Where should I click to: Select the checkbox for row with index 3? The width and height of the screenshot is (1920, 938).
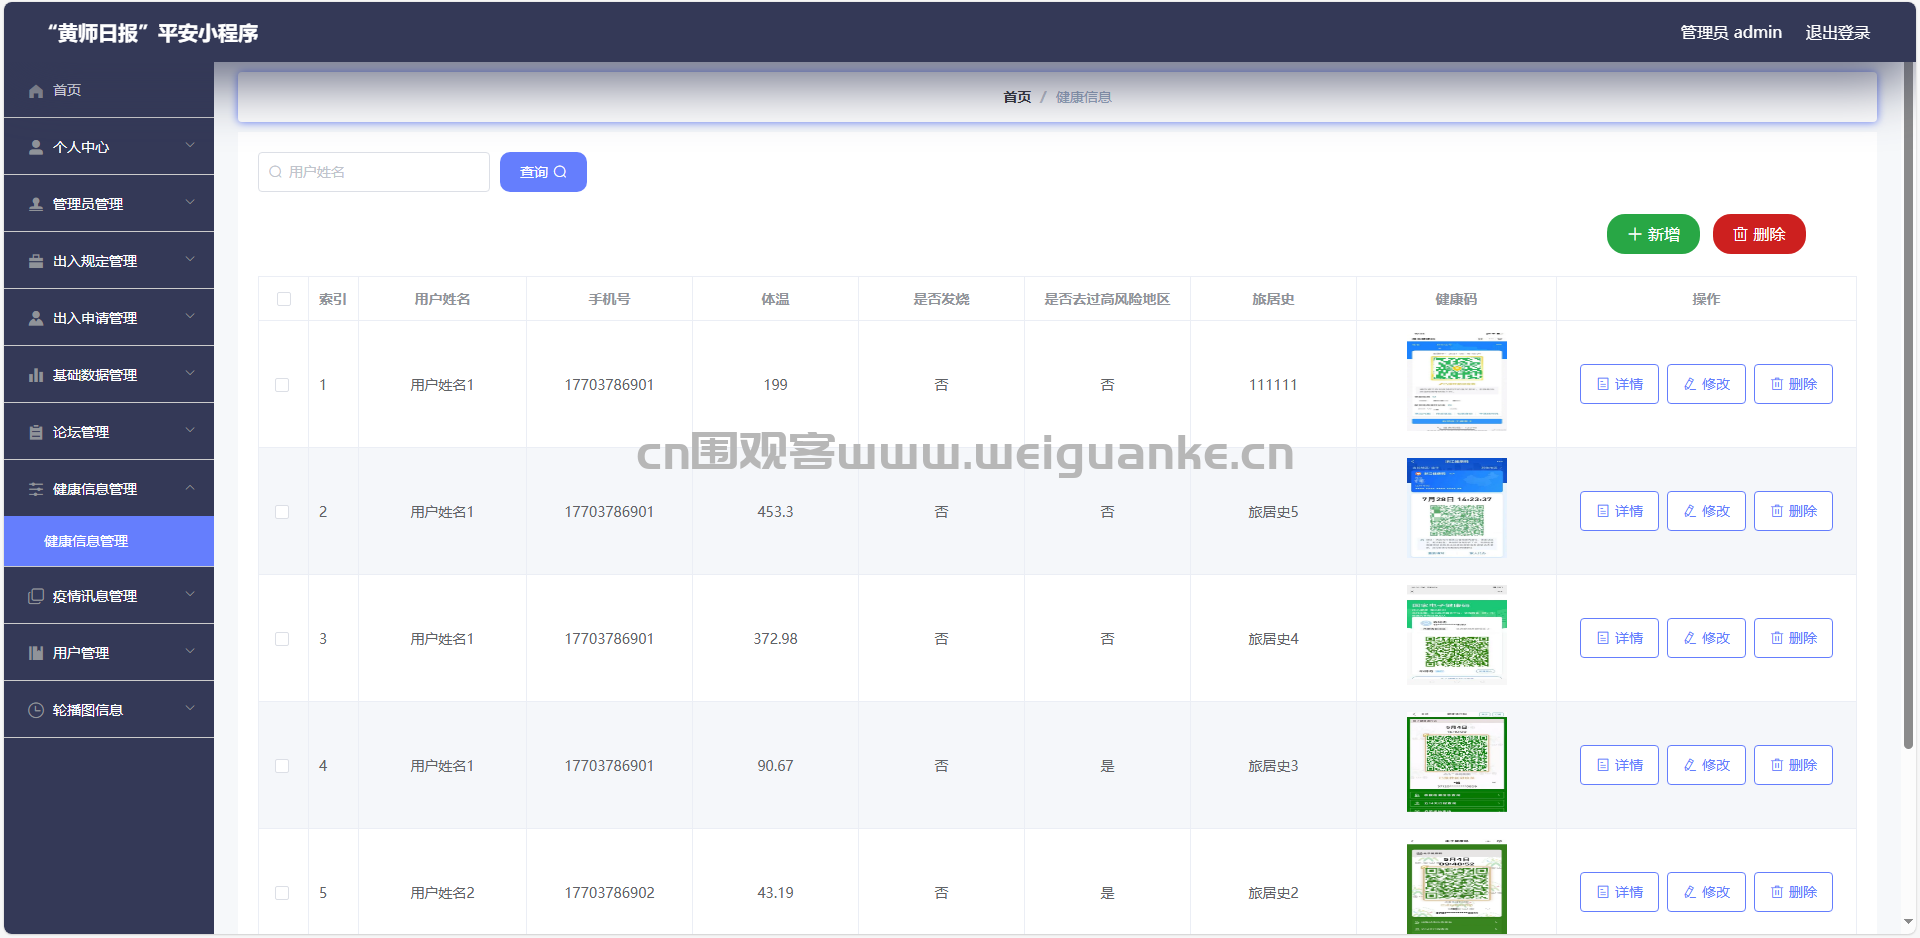pos(282,639)
